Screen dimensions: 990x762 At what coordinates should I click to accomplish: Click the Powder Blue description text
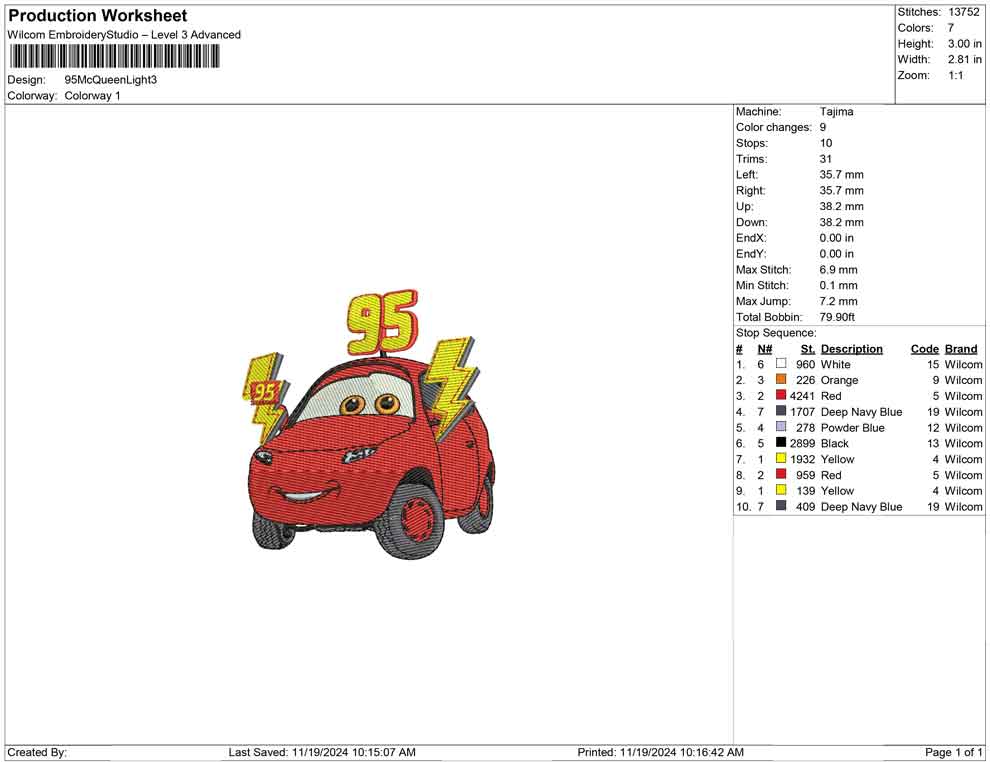(x=852, y=427)
